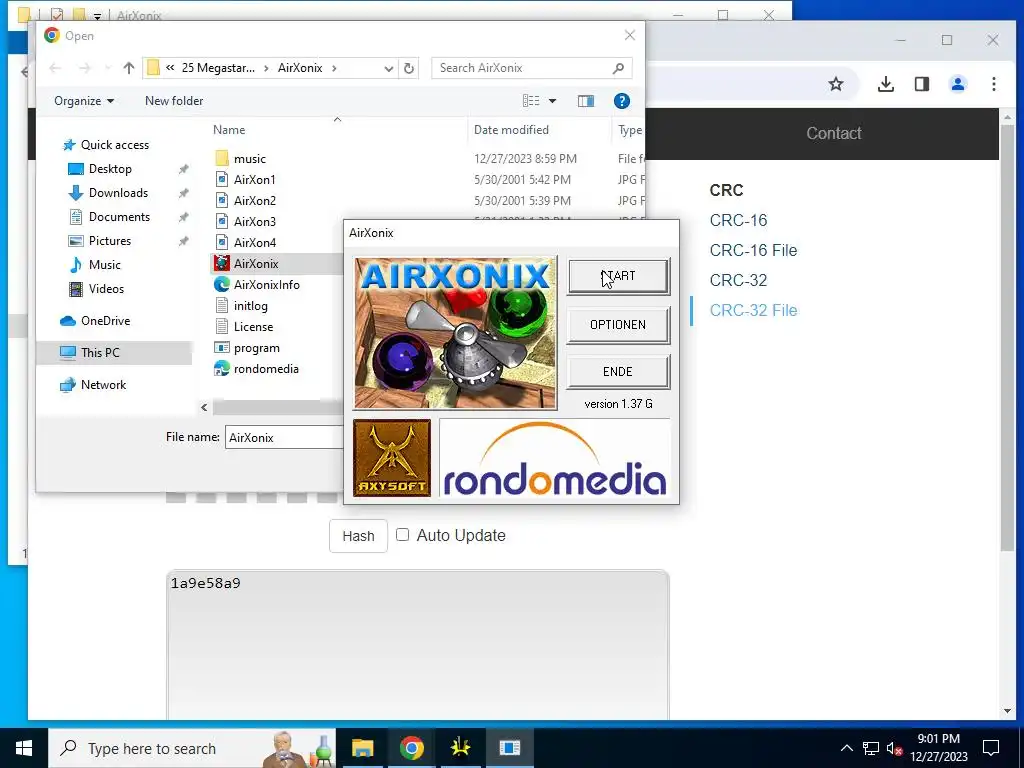The width and height of the screenshot is (1024, 768).
Task: Open File Explorer from taskbar
Action: click(362, 748)
